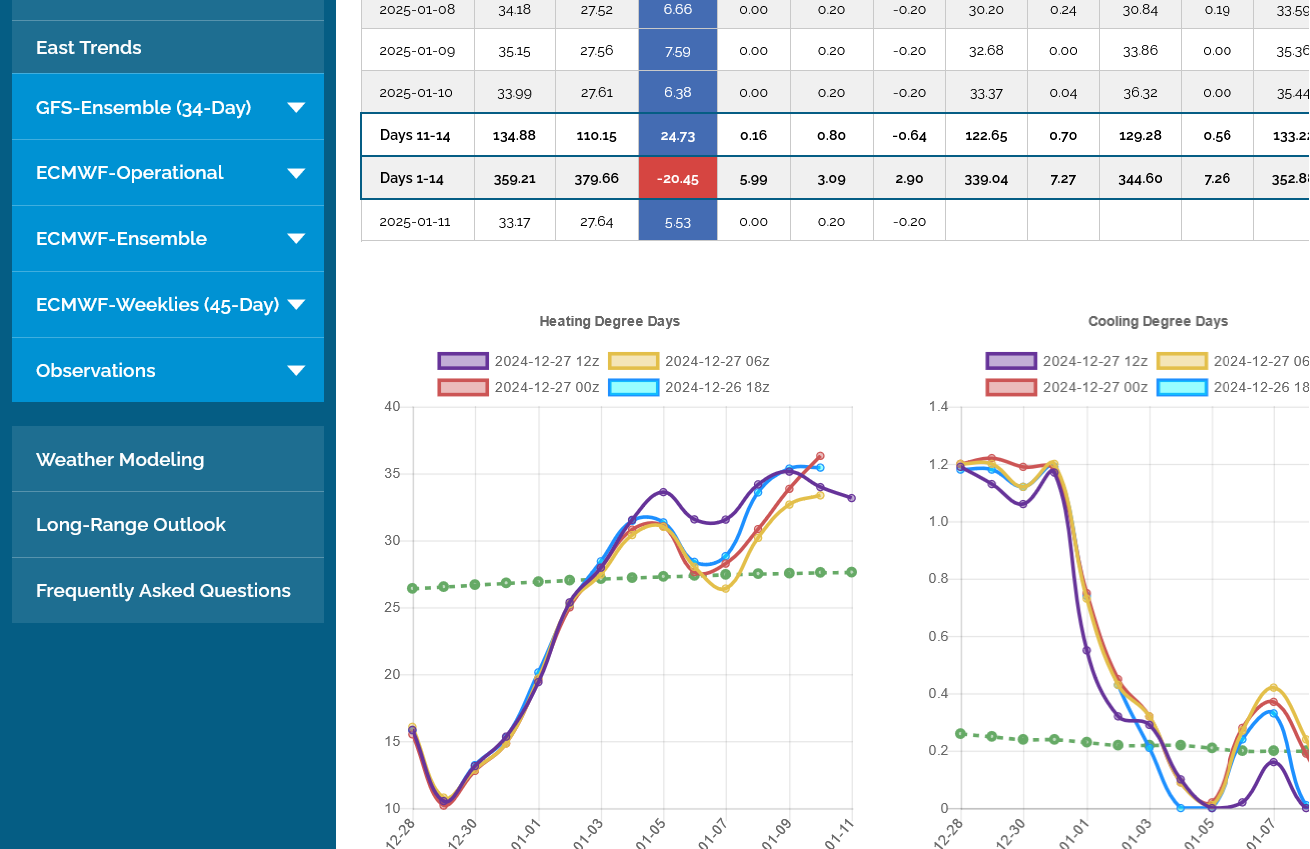The width and height of the screenshot is (1310, 849).
Task: Click the Days 1-14 red -20.45 cell
Action: (678, 179)
